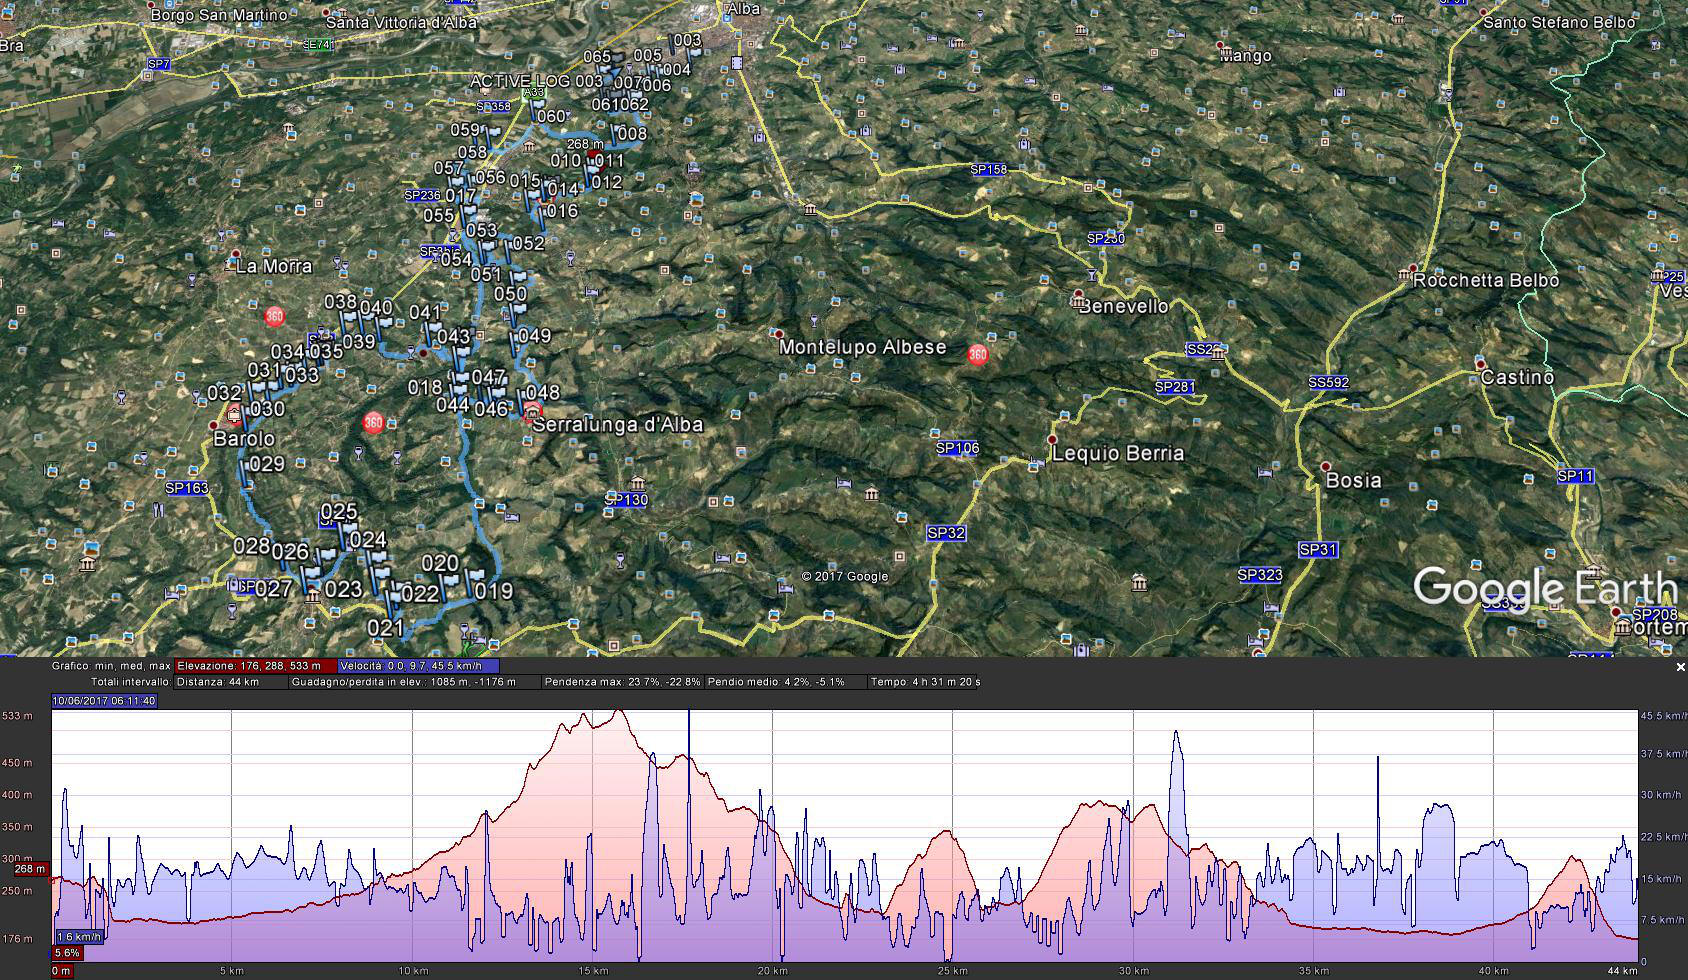Click the Barolo place label
The width and height of the screenshot is (1688, 980).
click(x=245, y=439)
